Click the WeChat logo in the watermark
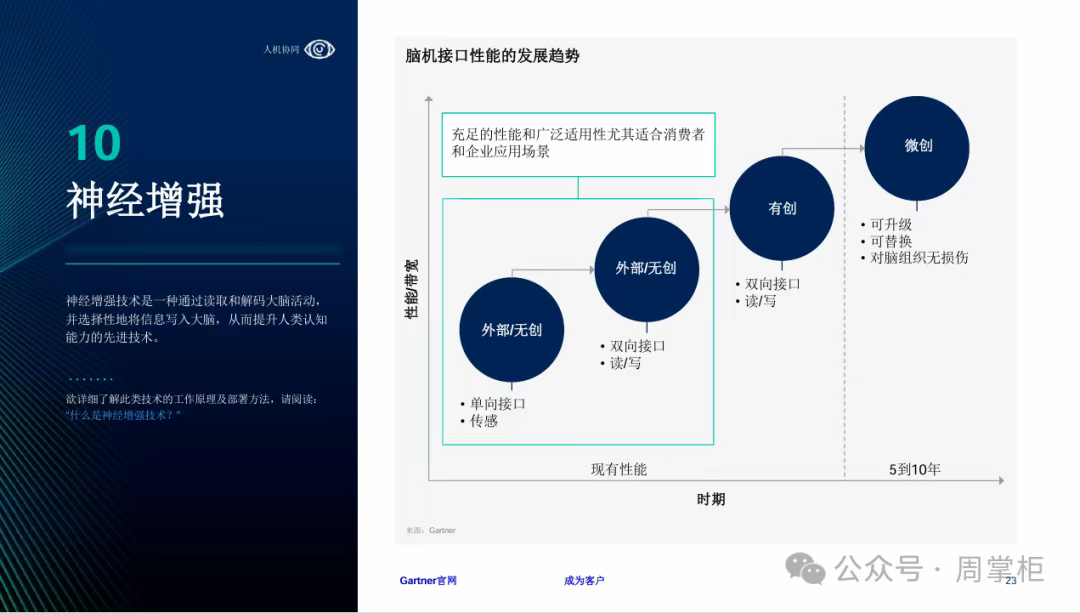This screenshot has width=1080, height=613. [x=805, y=568]
